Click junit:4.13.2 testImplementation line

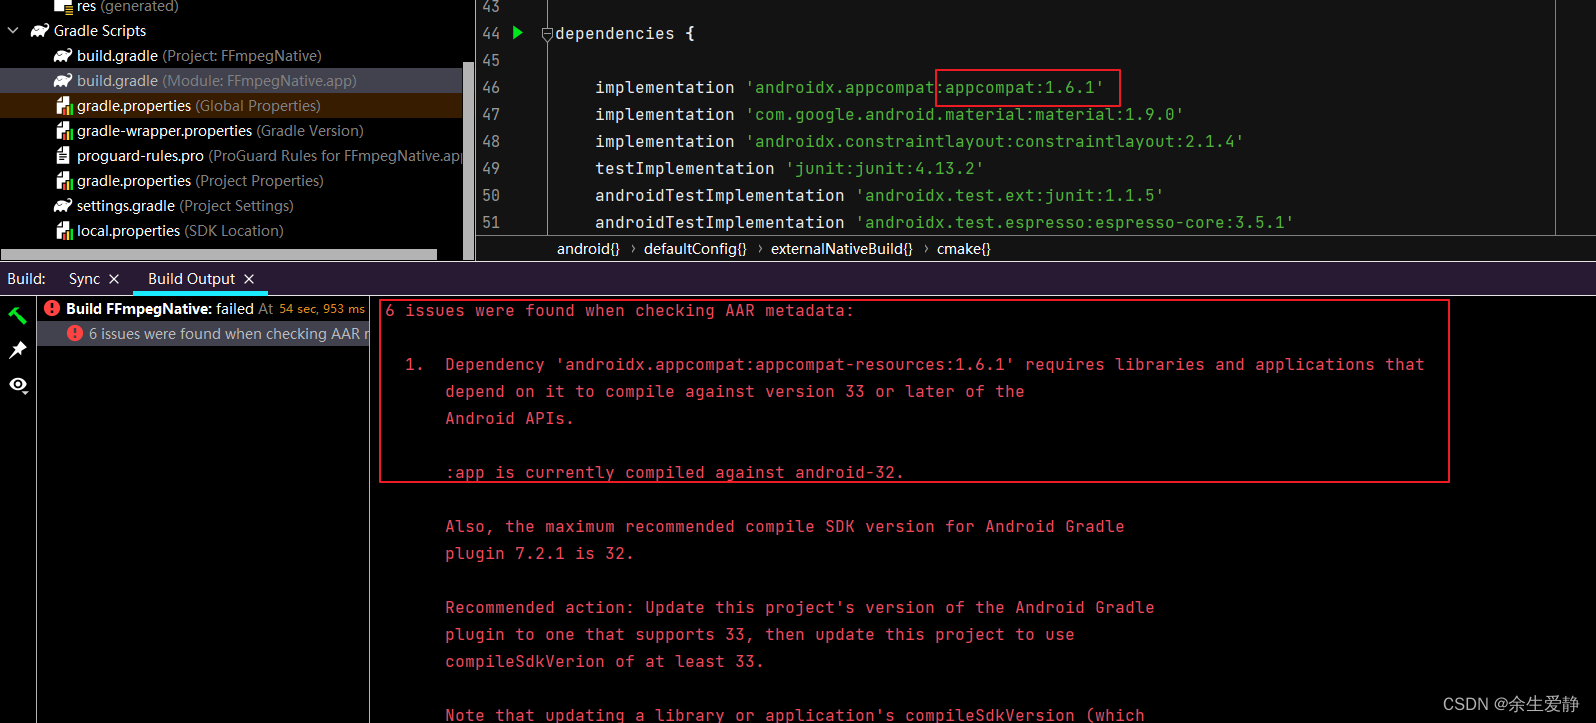(x=789, y=169)
